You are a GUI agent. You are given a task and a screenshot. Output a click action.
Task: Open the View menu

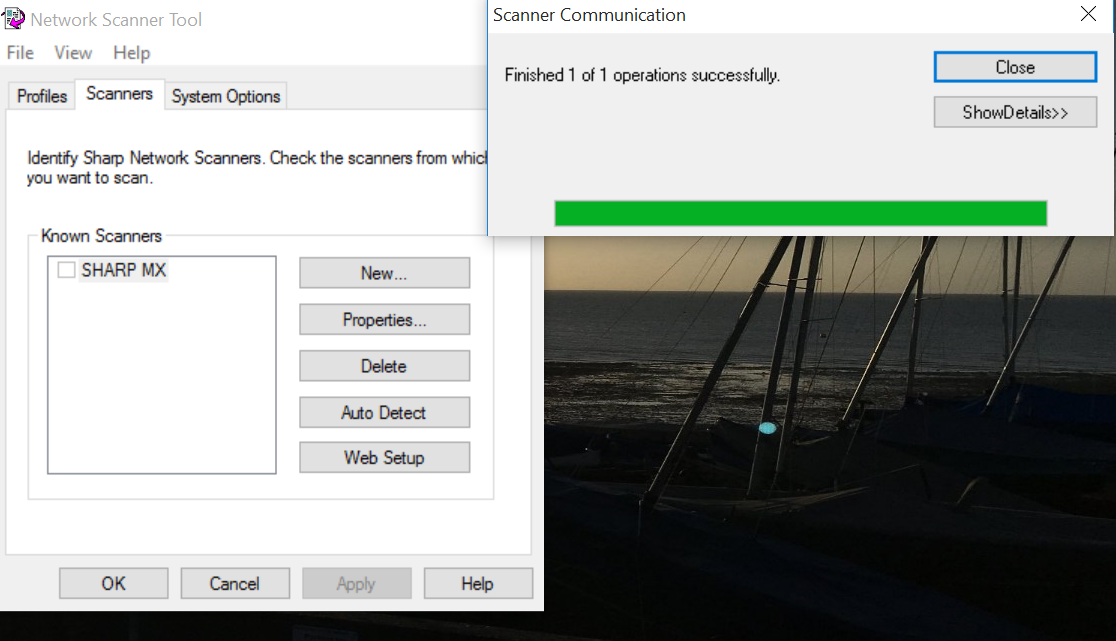coord(73,53)
